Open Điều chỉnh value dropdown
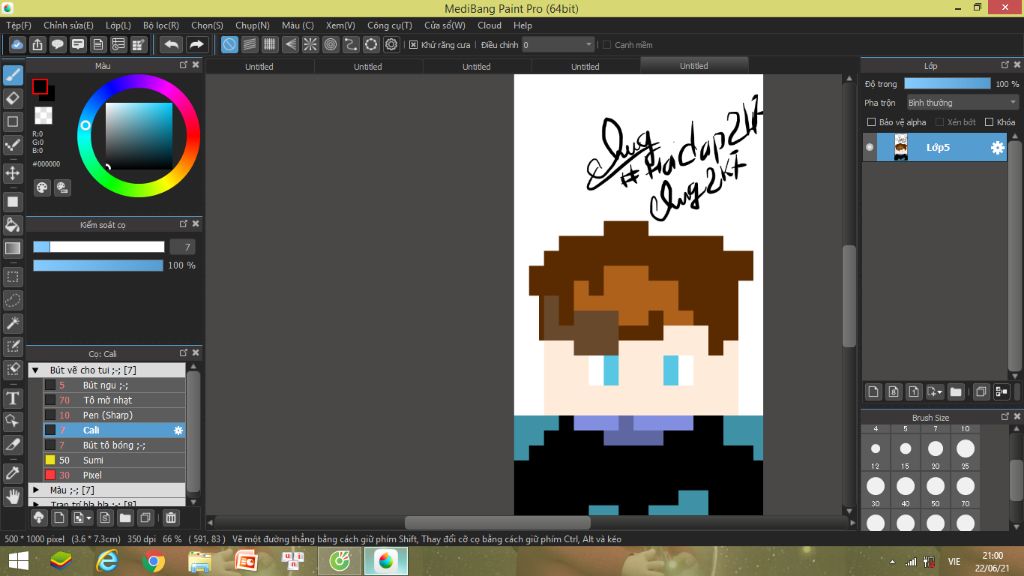This screenshot has width=1024, height=576. pos(558,44)
